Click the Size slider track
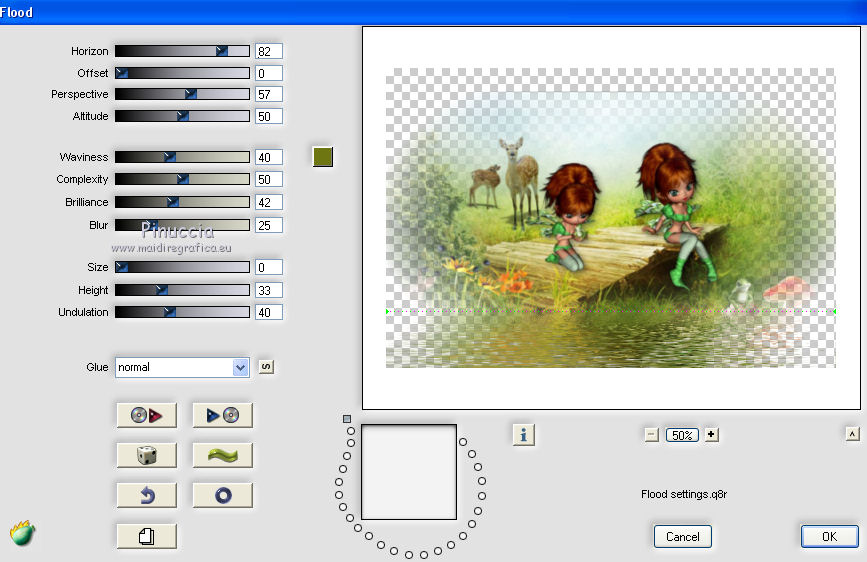 click(x=182, y=267)
